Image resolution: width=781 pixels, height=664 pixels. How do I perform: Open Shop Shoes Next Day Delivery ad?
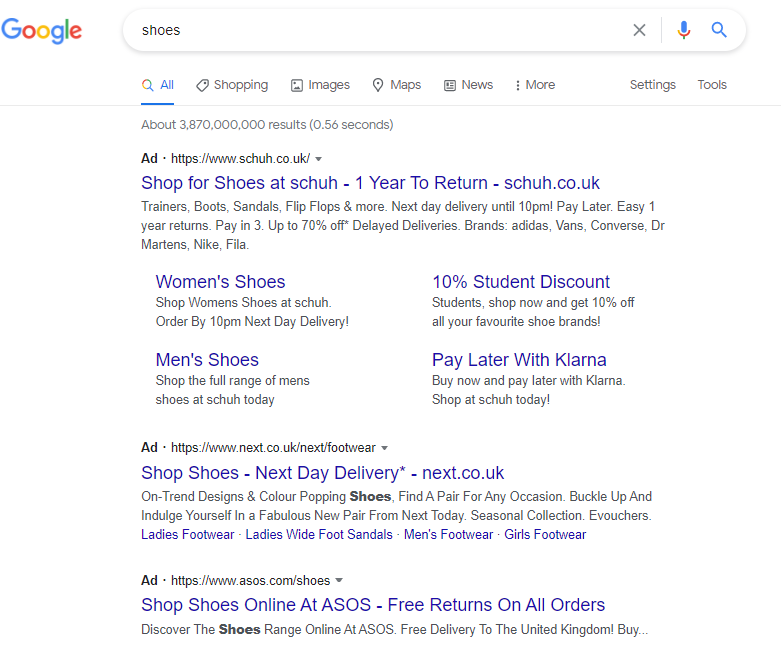(x=322, y=473)
